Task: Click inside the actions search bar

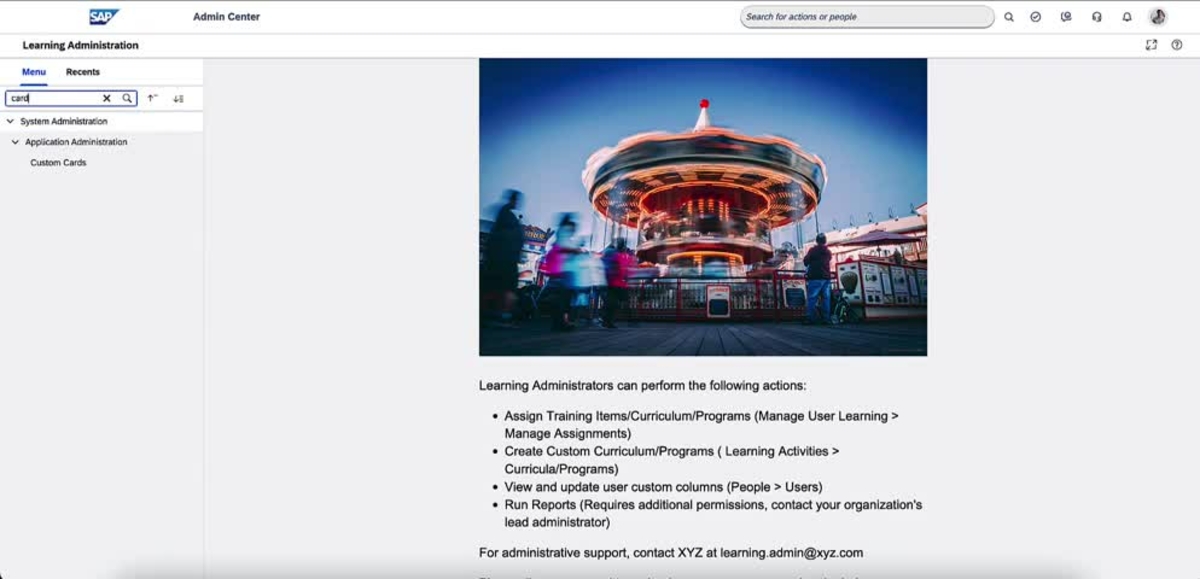Action: pos(865,16)
